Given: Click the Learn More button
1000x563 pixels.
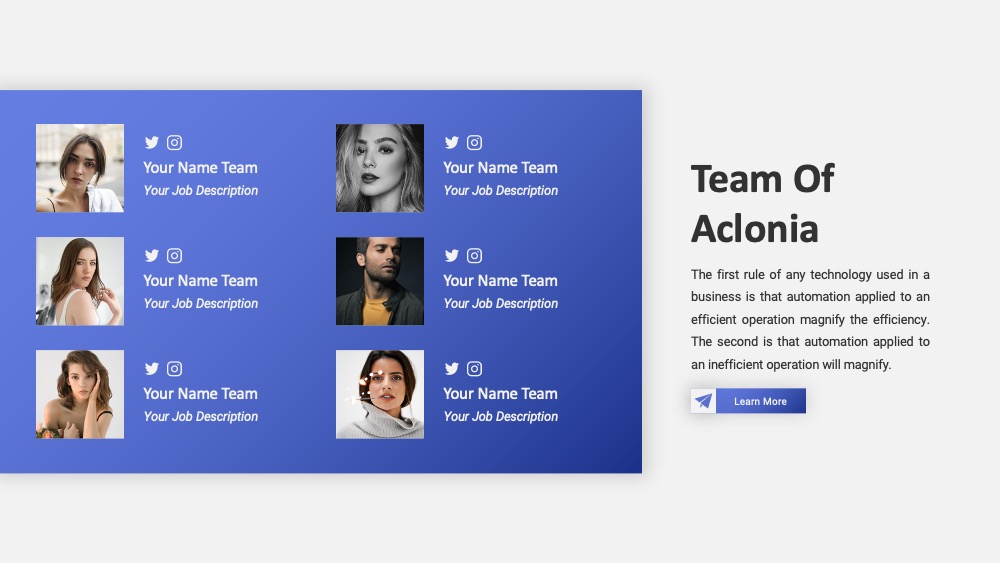Looking at the screenshot, I should pyautogui.click(x=761, y=401).
